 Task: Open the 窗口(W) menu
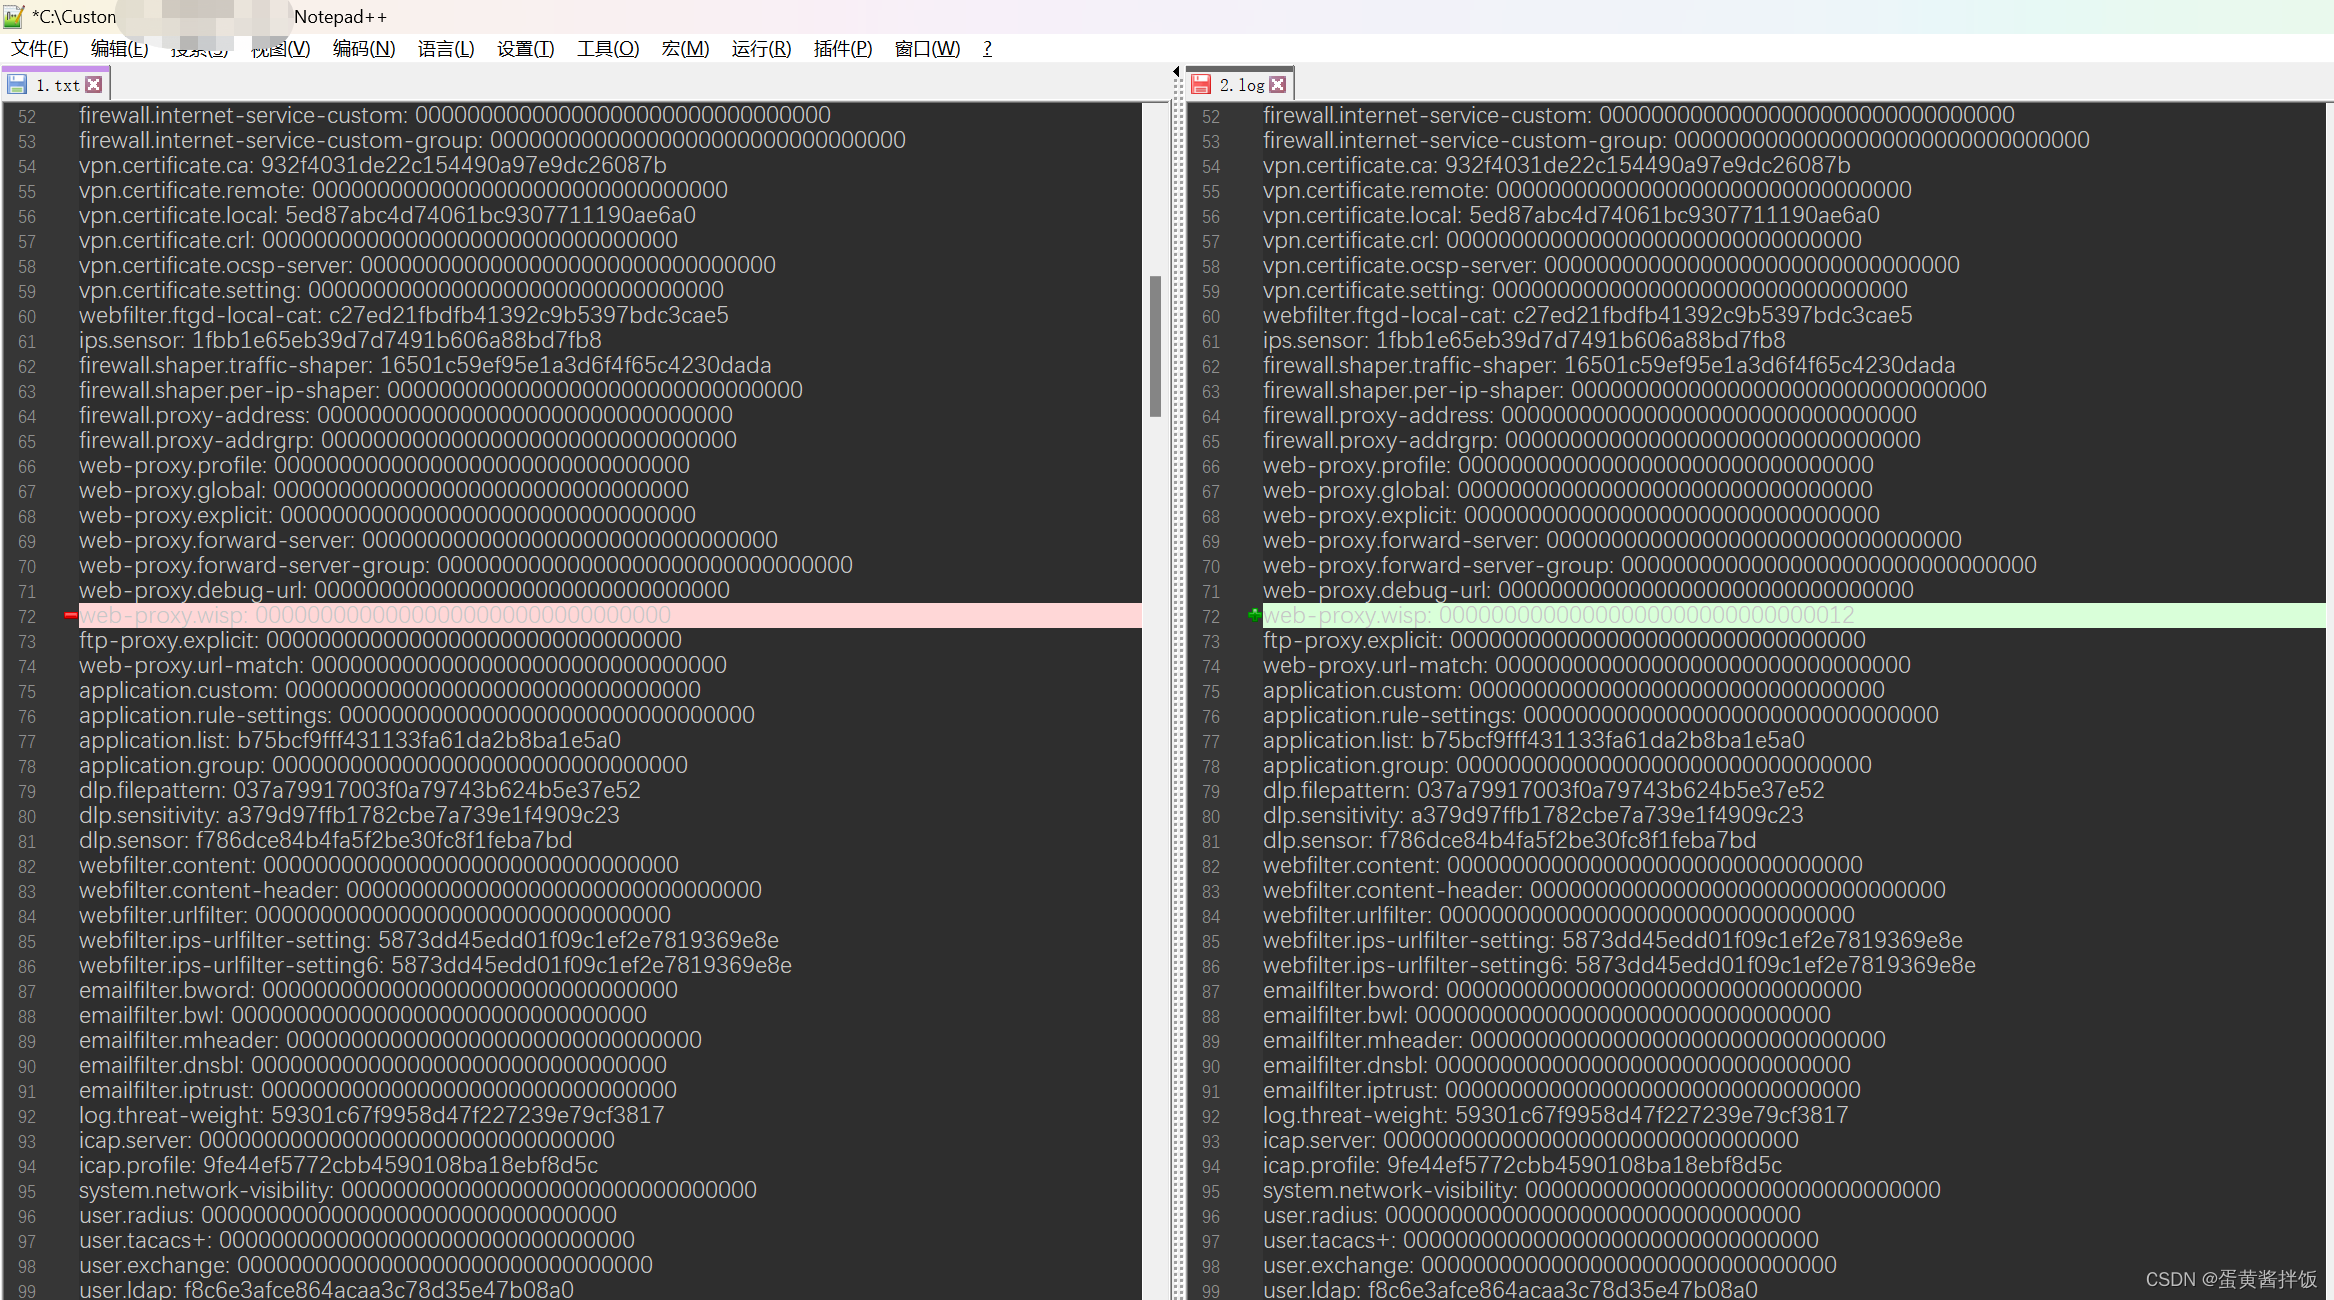tap(927, 48)
